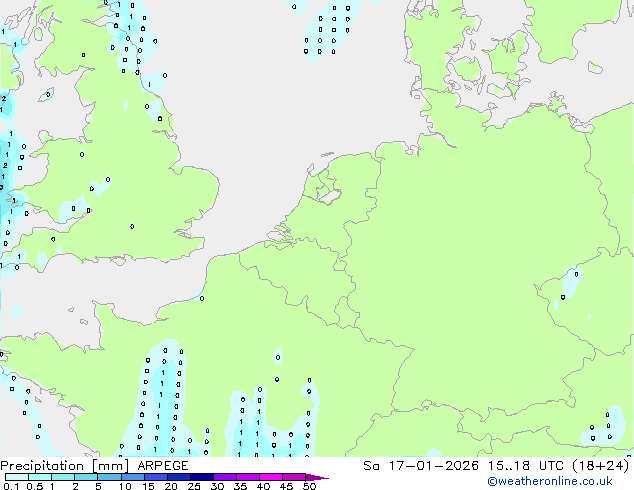Select the 5–10 mm legend color swatch
634x490 pixels.
point(109,477)
